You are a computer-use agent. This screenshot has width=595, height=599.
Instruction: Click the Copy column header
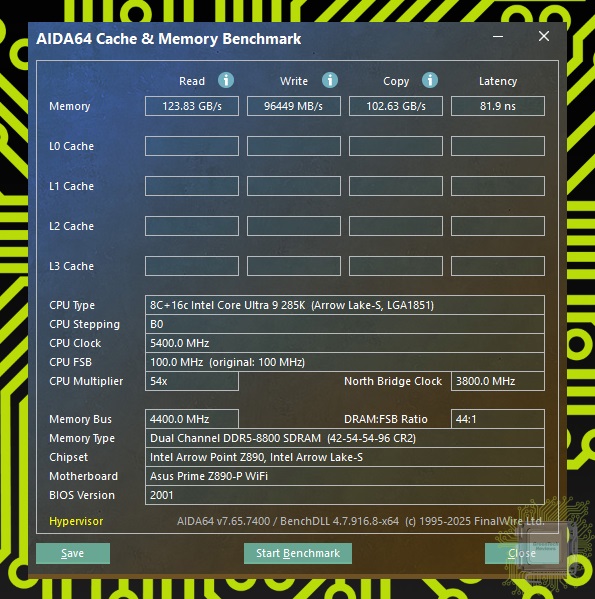click(x=396, y=81)
